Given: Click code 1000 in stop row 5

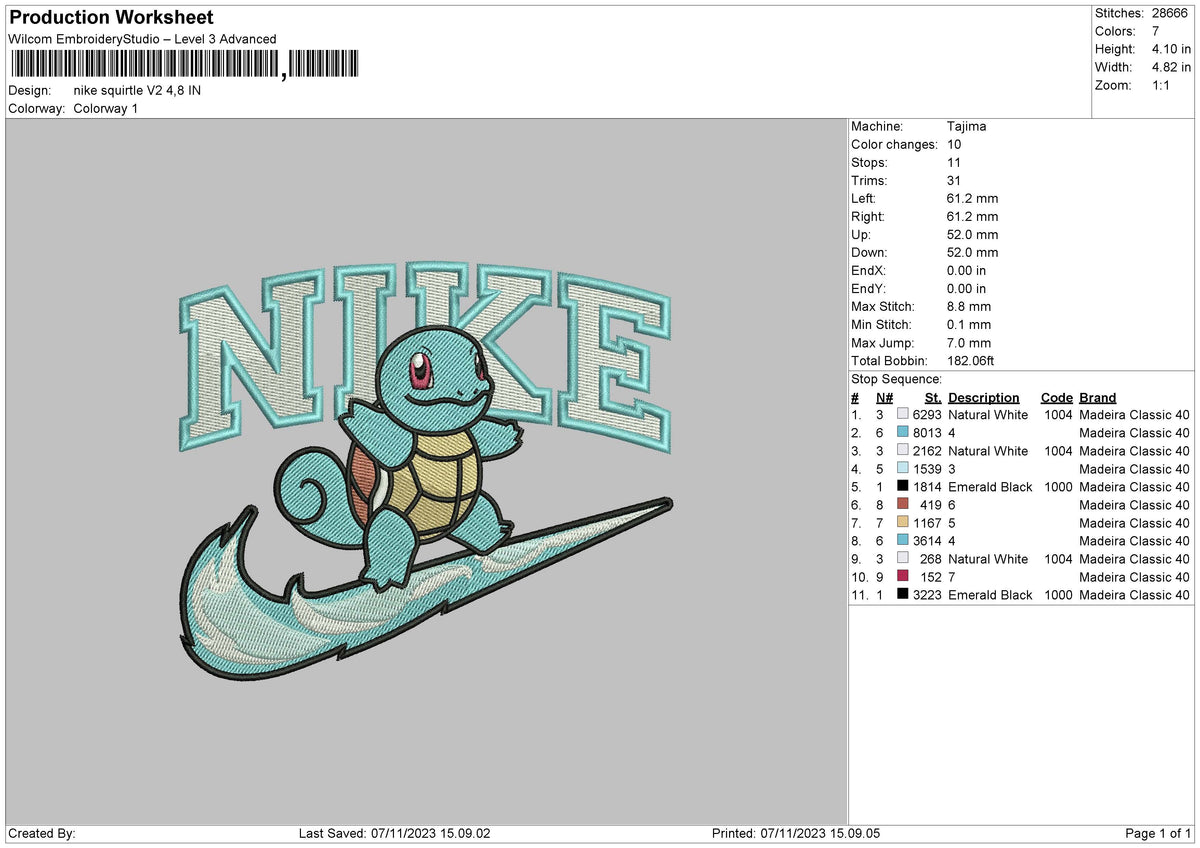Looking at the screenshot, I should pyautogui.click(x=1056, y=486).
